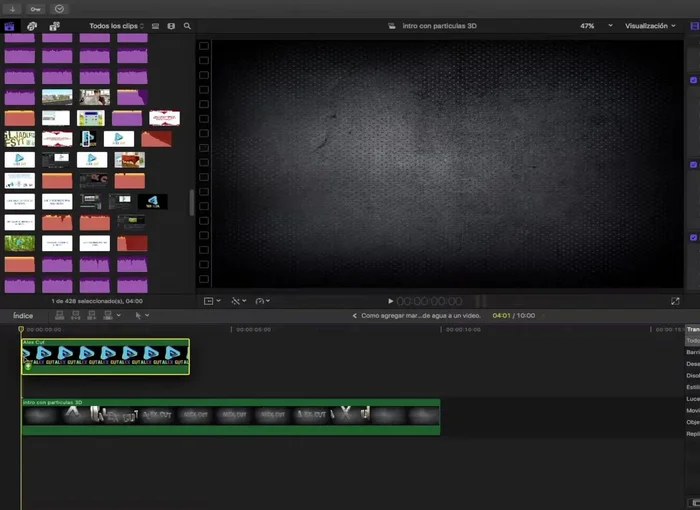Open the timeline Índice panel

coord(23,315)
